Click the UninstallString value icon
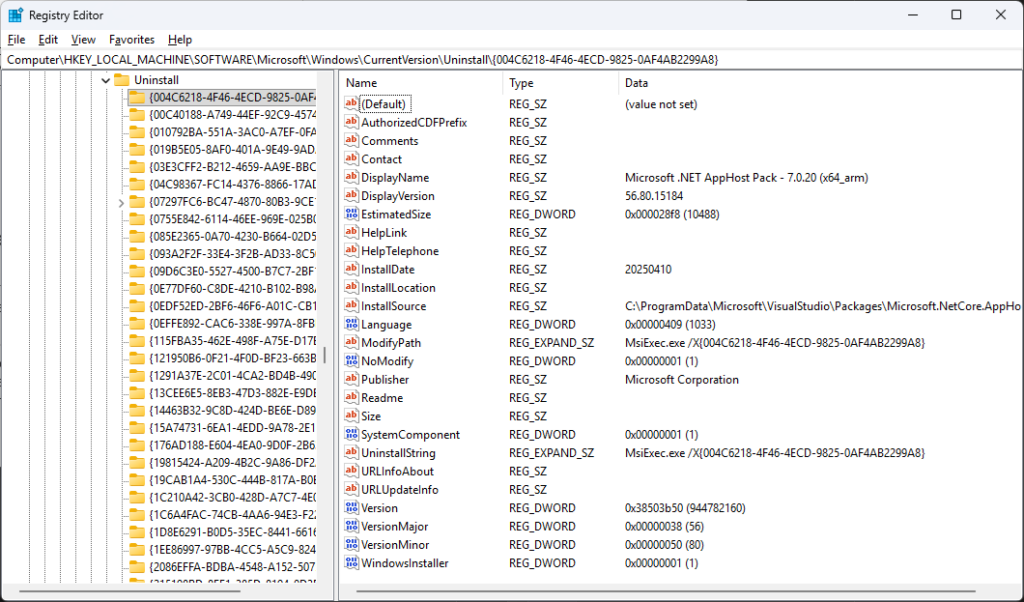 coord(351,452)
